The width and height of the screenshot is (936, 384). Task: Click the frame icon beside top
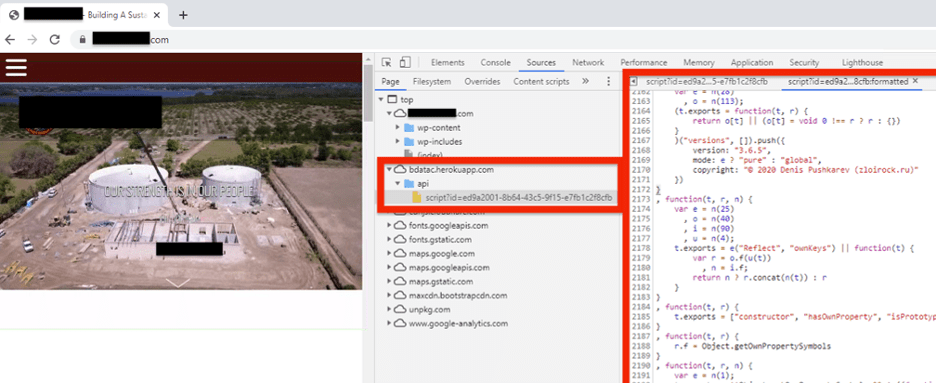(x=392, y=100)
